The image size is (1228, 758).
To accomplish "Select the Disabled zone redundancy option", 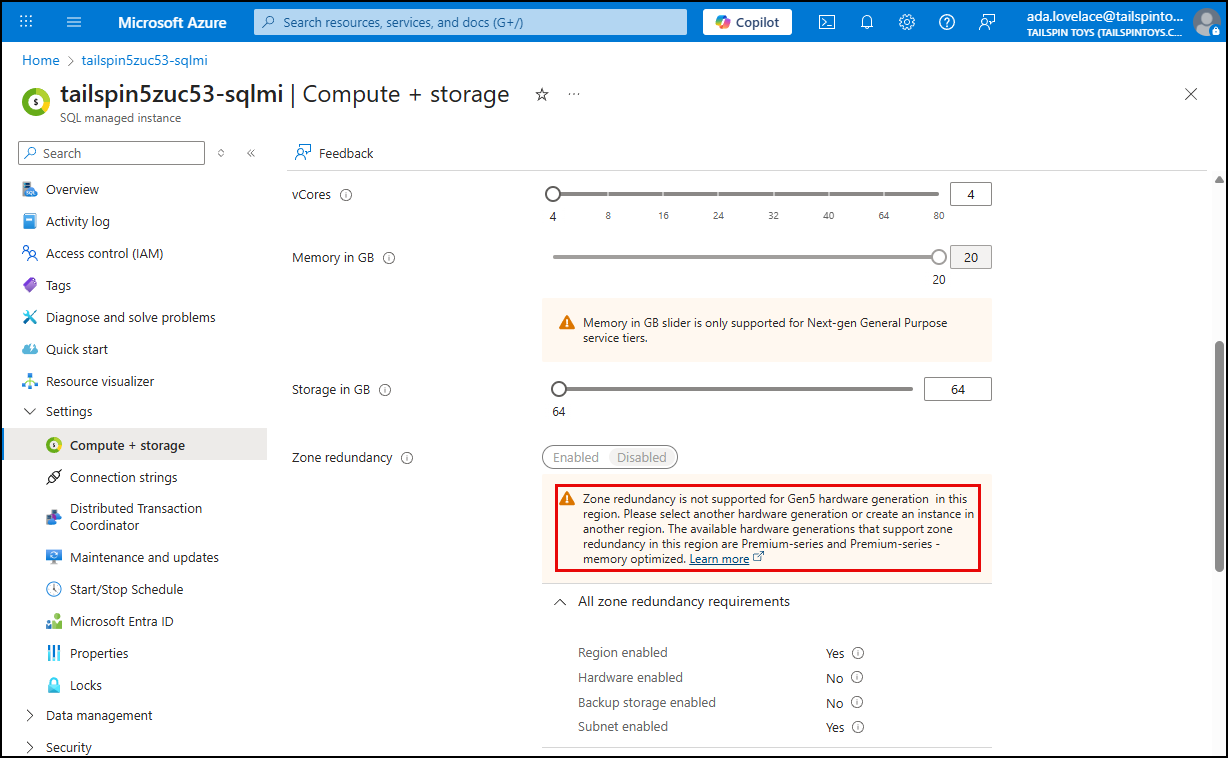I will pyautogui.click(x=642, y=458).
